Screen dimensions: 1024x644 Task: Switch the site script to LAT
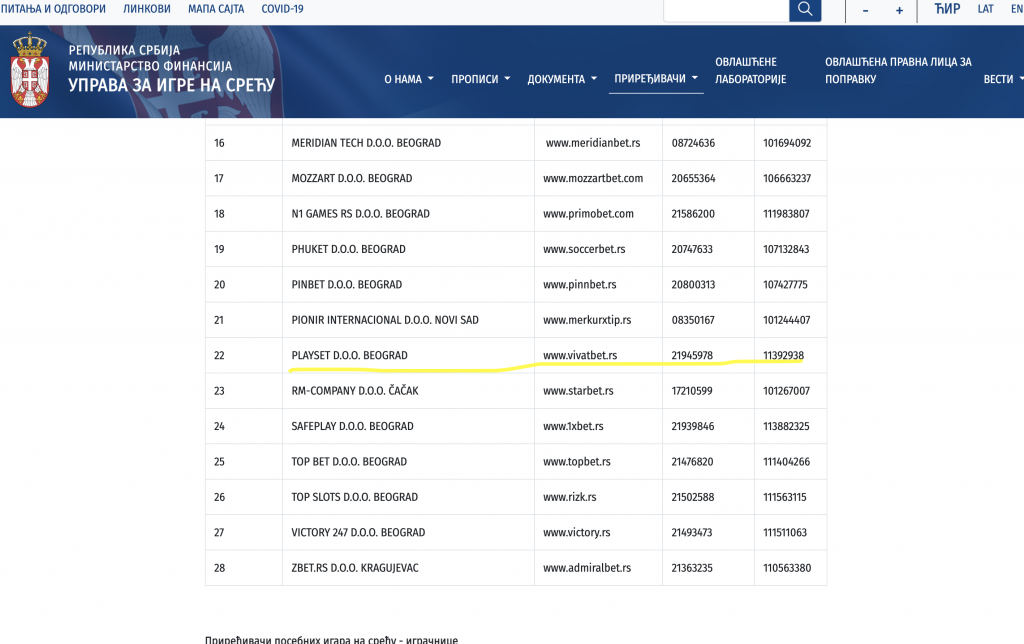(x=985, y=8)
